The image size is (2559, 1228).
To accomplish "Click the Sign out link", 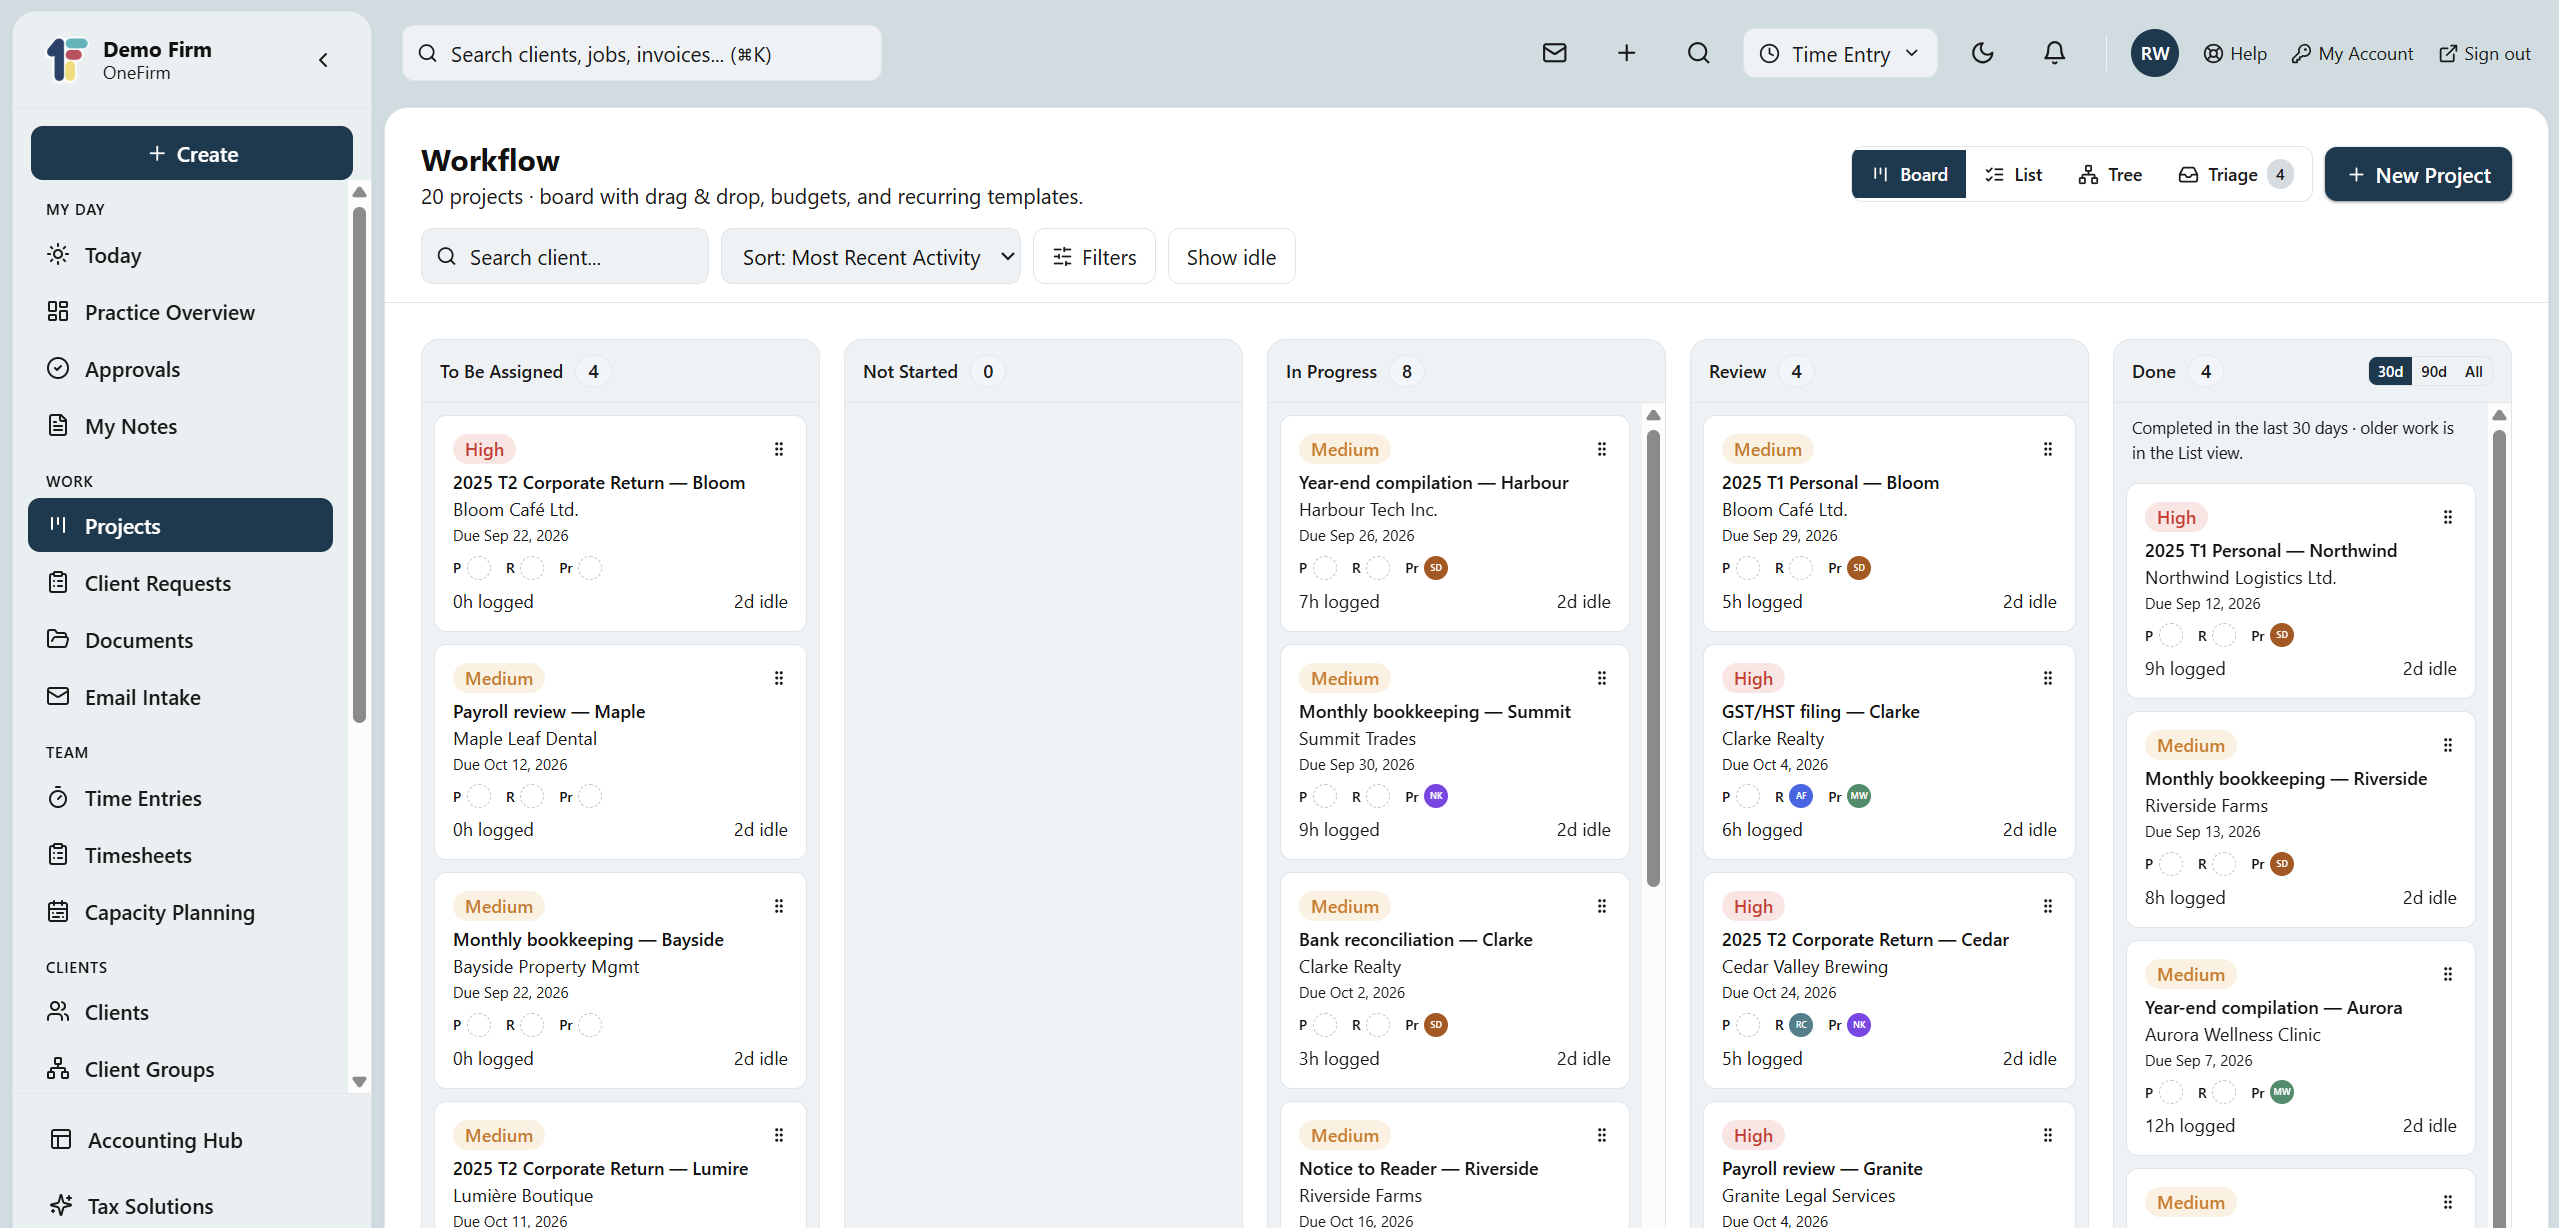I will (x=2484, y=54).
